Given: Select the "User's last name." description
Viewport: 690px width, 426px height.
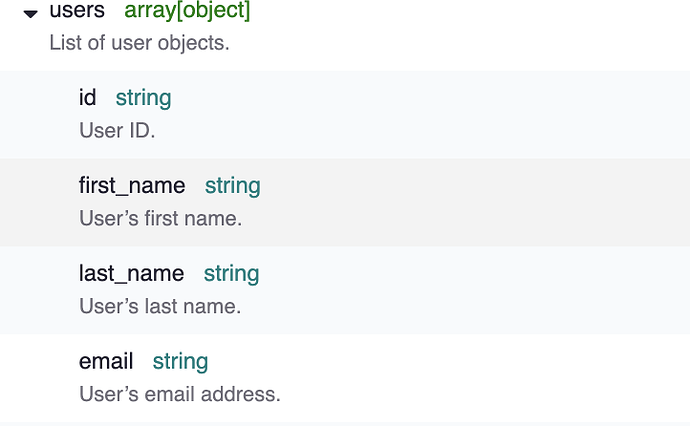Looking at the screenshot, I should click(160, 306).
